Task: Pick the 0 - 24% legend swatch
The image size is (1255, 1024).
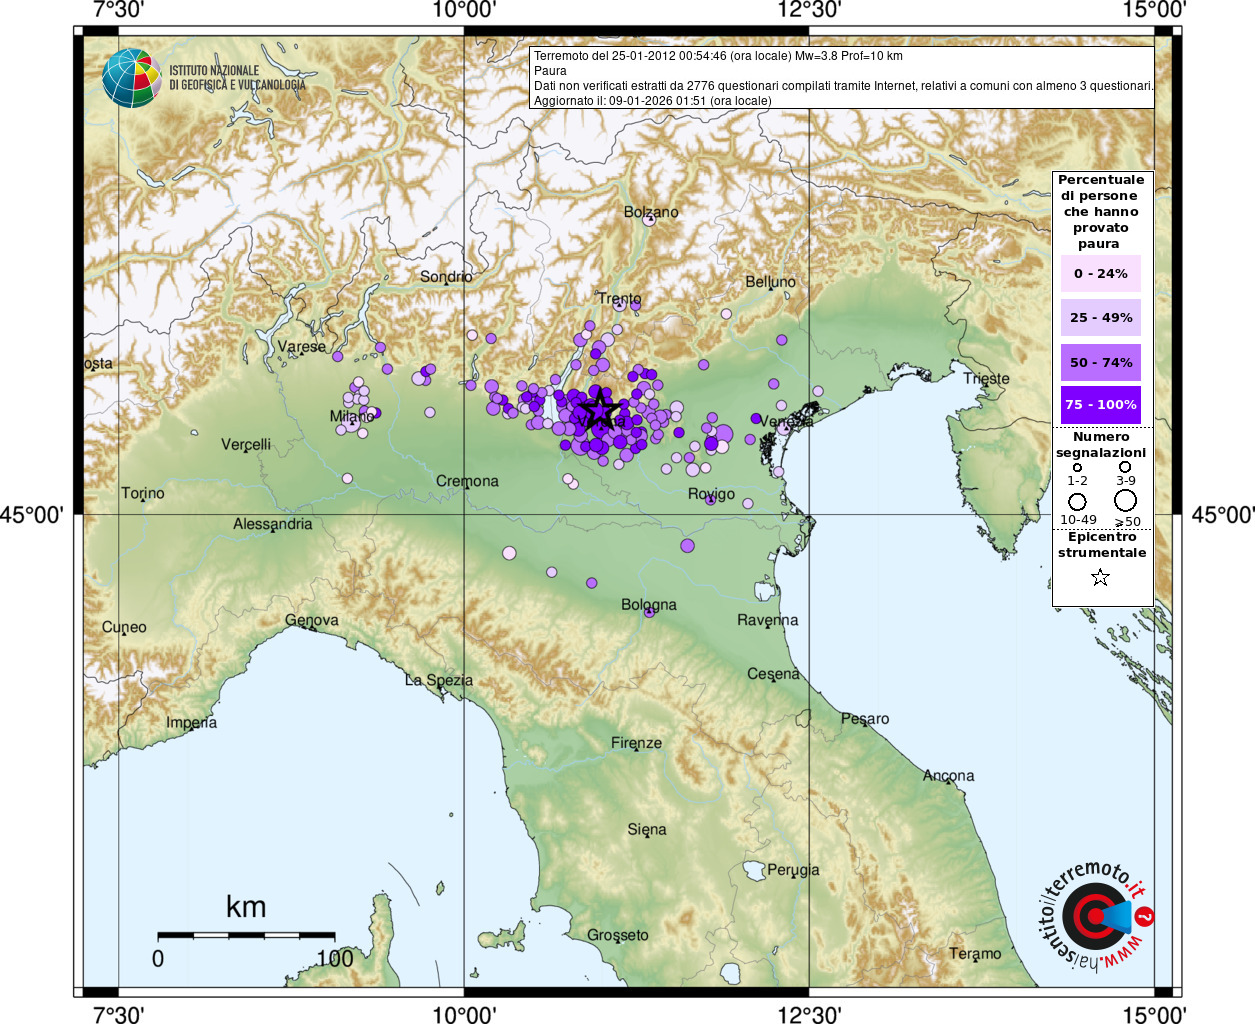Action: click(1100, 273)
